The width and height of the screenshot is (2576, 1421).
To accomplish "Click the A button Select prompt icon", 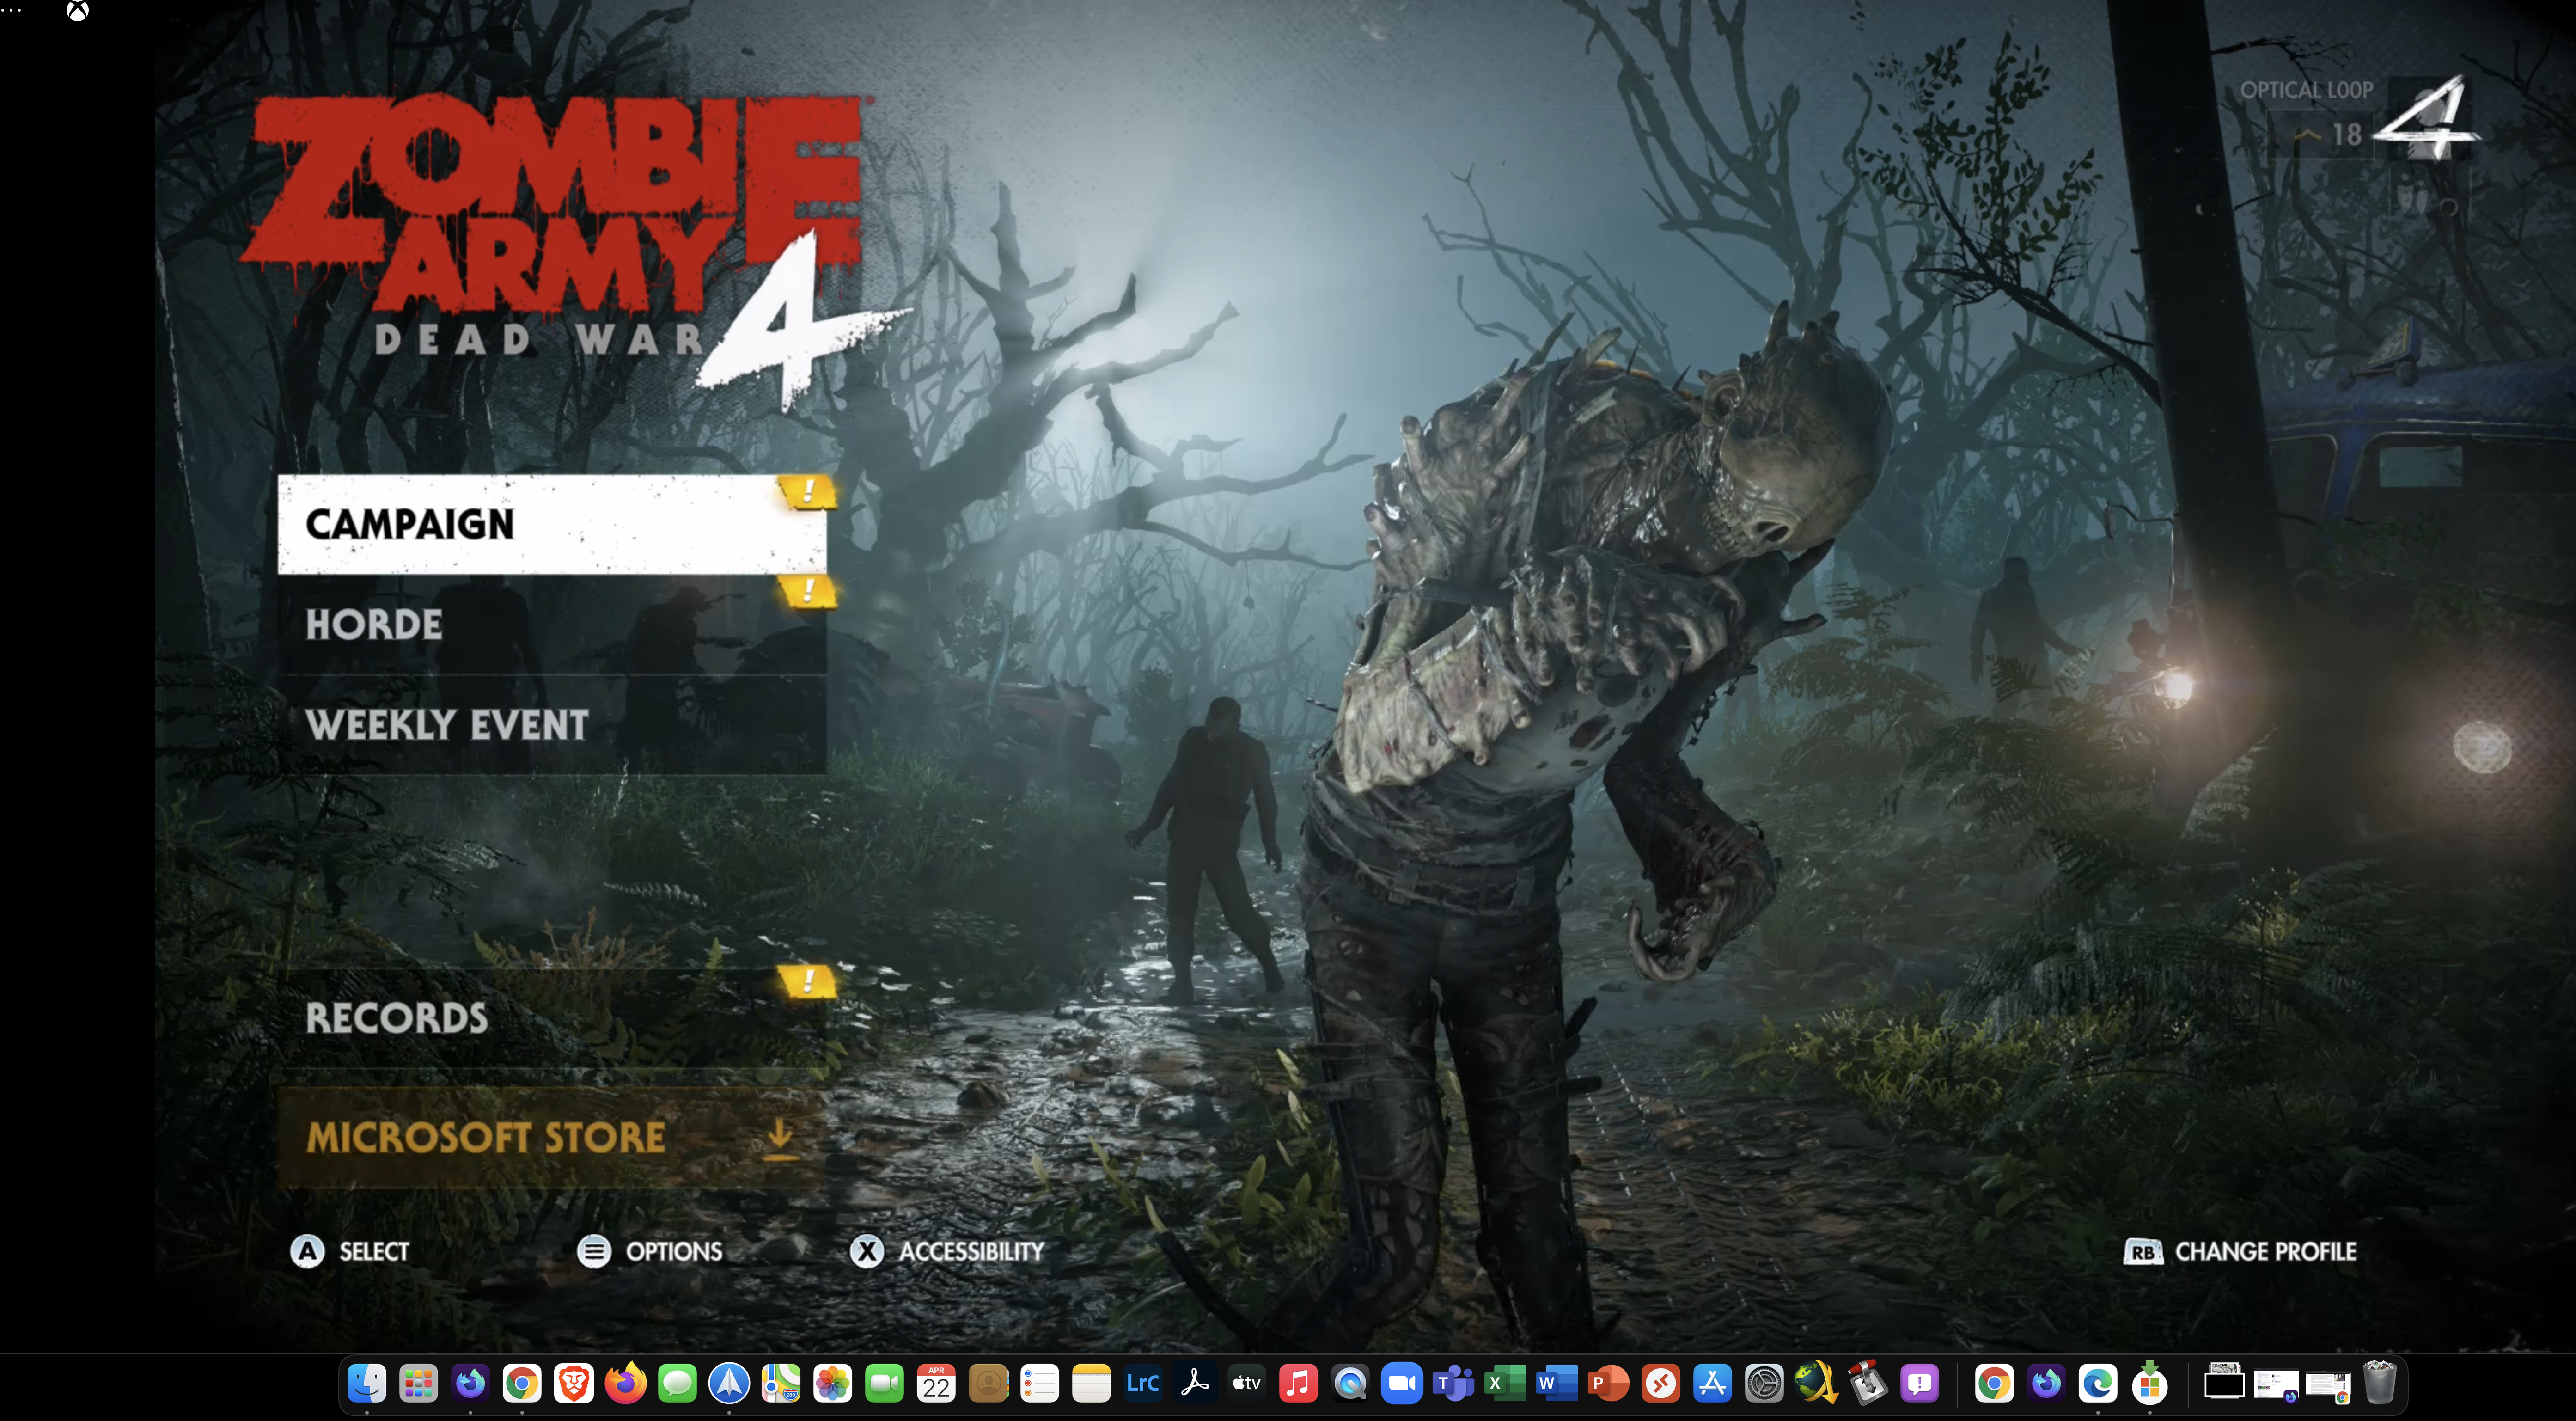I will 307,1251.
